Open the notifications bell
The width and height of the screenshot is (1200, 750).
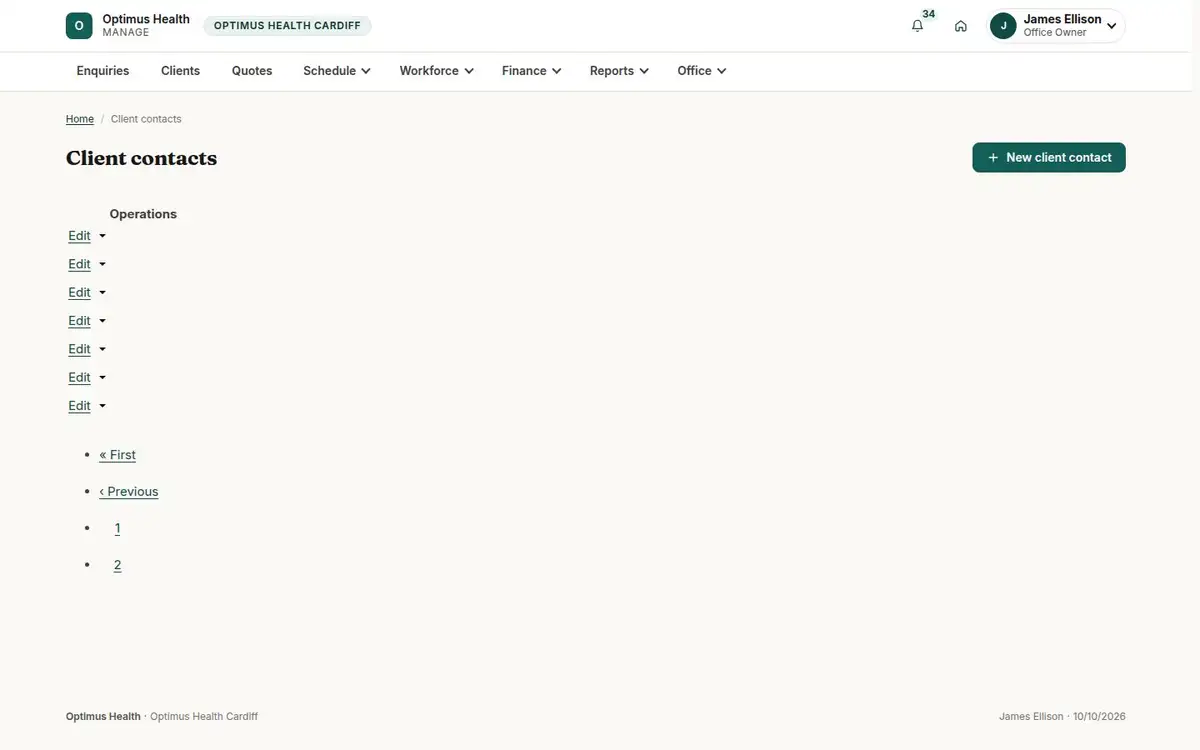tap(917, 26)
